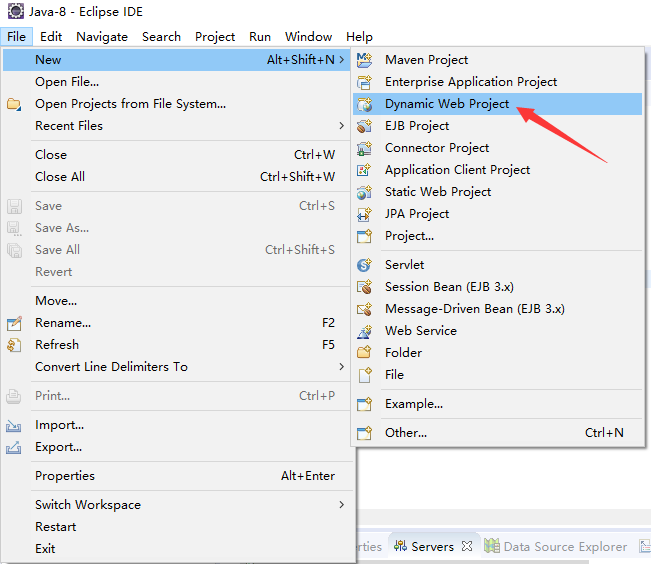Select Connector Project label in submenu
Screen dimensions: 651x564
[437, 148]
